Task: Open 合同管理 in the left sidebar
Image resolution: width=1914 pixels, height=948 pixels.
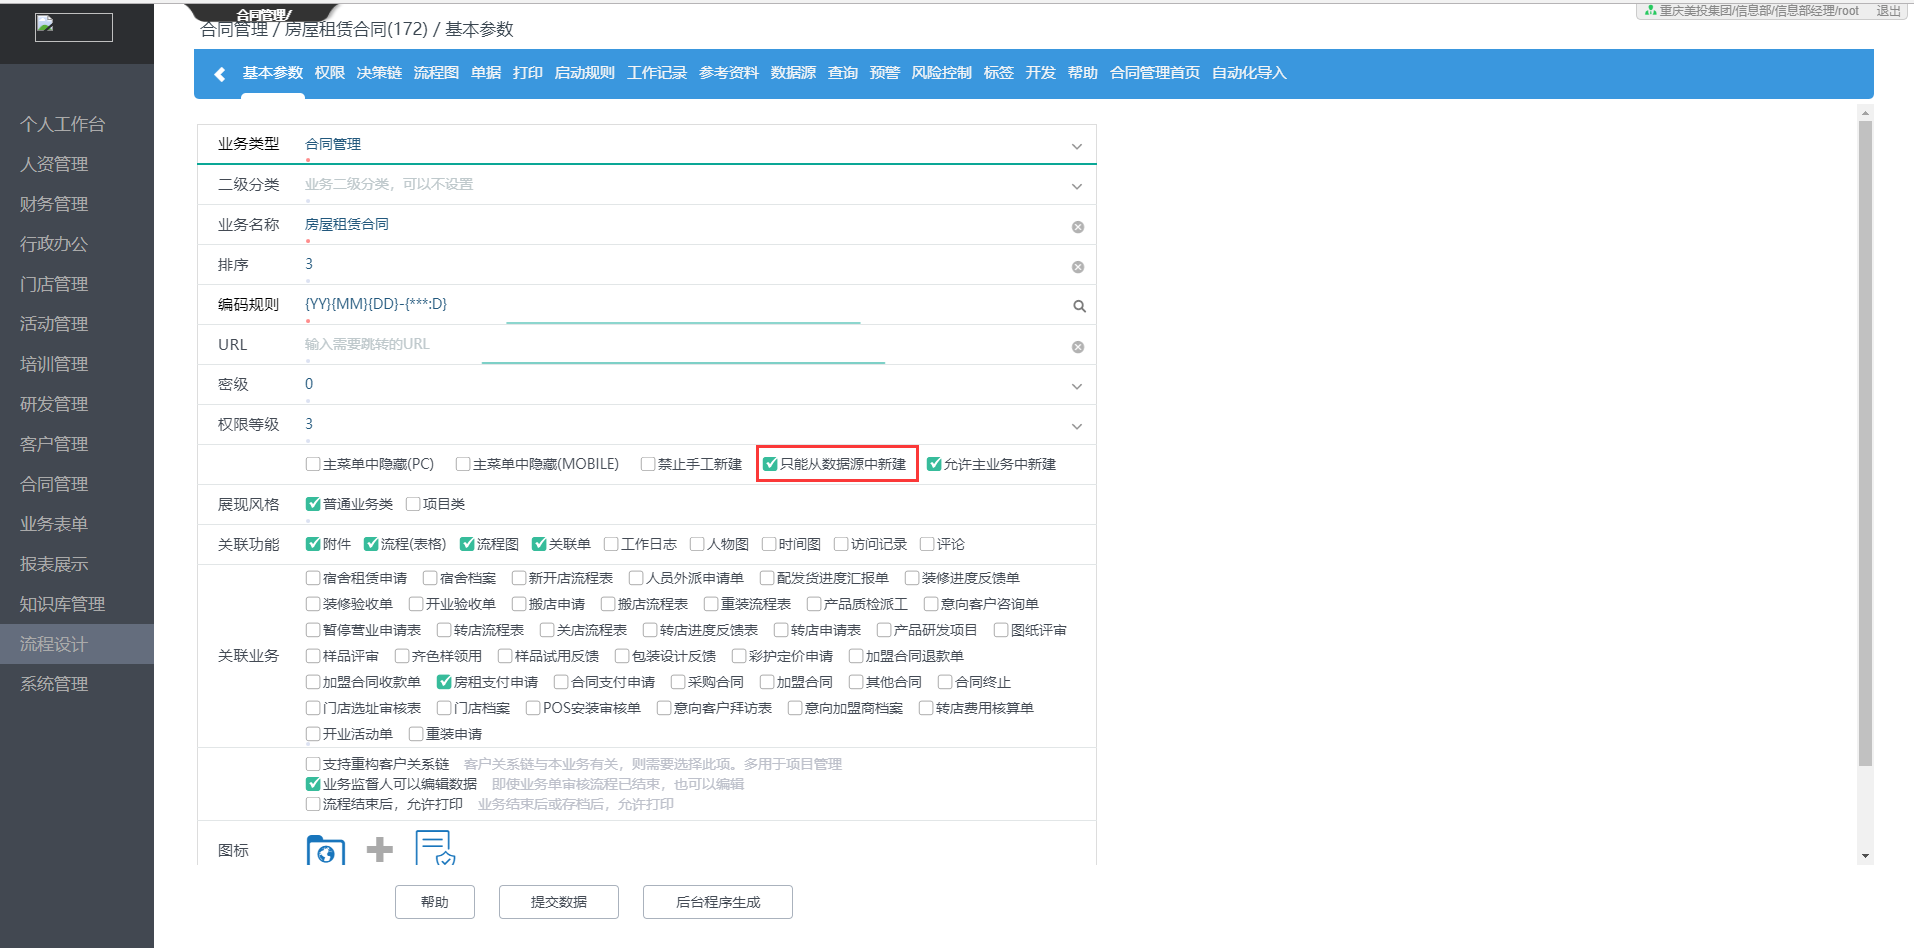Action: click(x=54, y=484)
